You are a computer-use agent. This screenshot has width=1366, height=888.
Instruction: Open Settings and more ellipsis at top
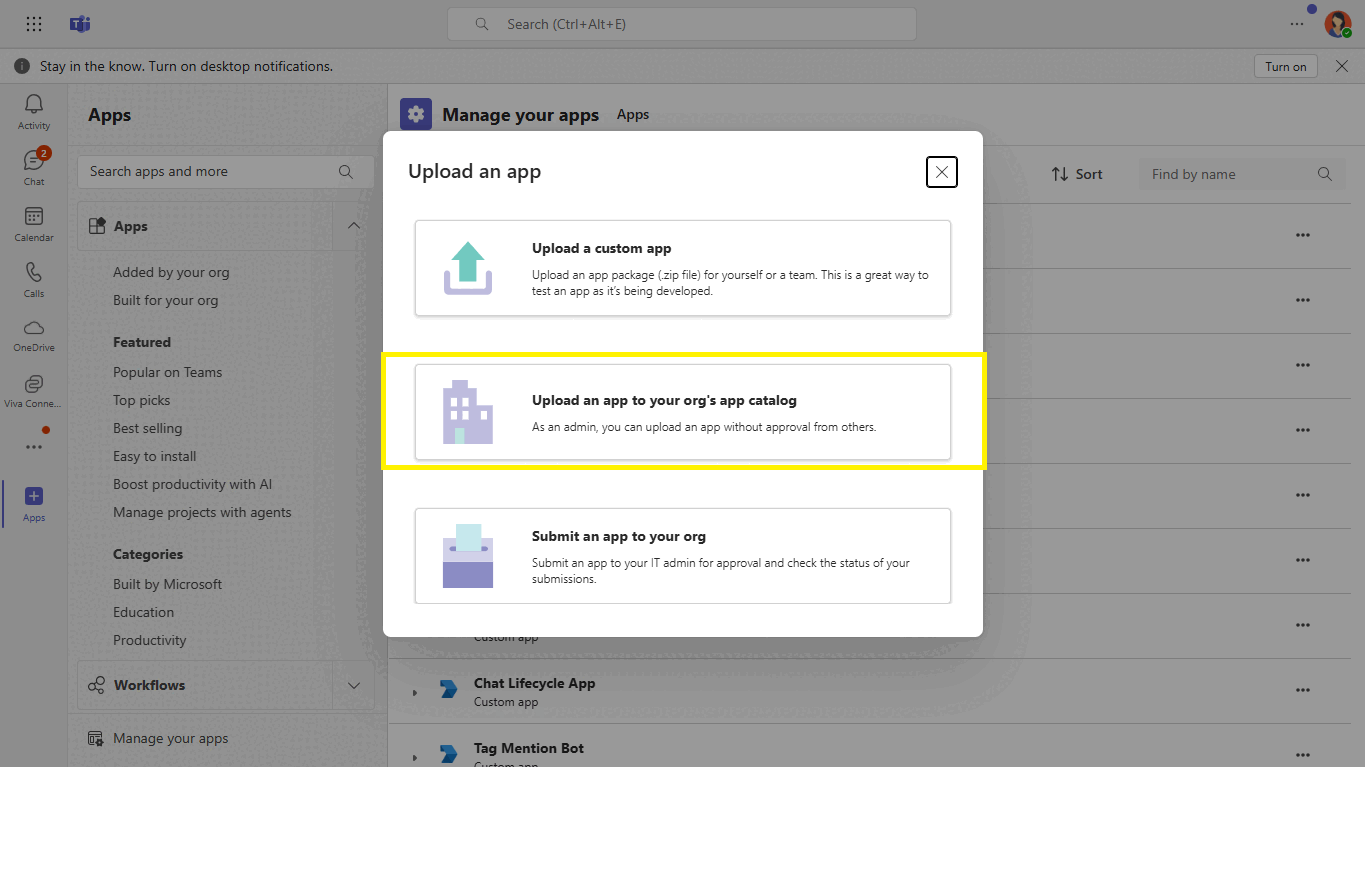[1297, 24]
